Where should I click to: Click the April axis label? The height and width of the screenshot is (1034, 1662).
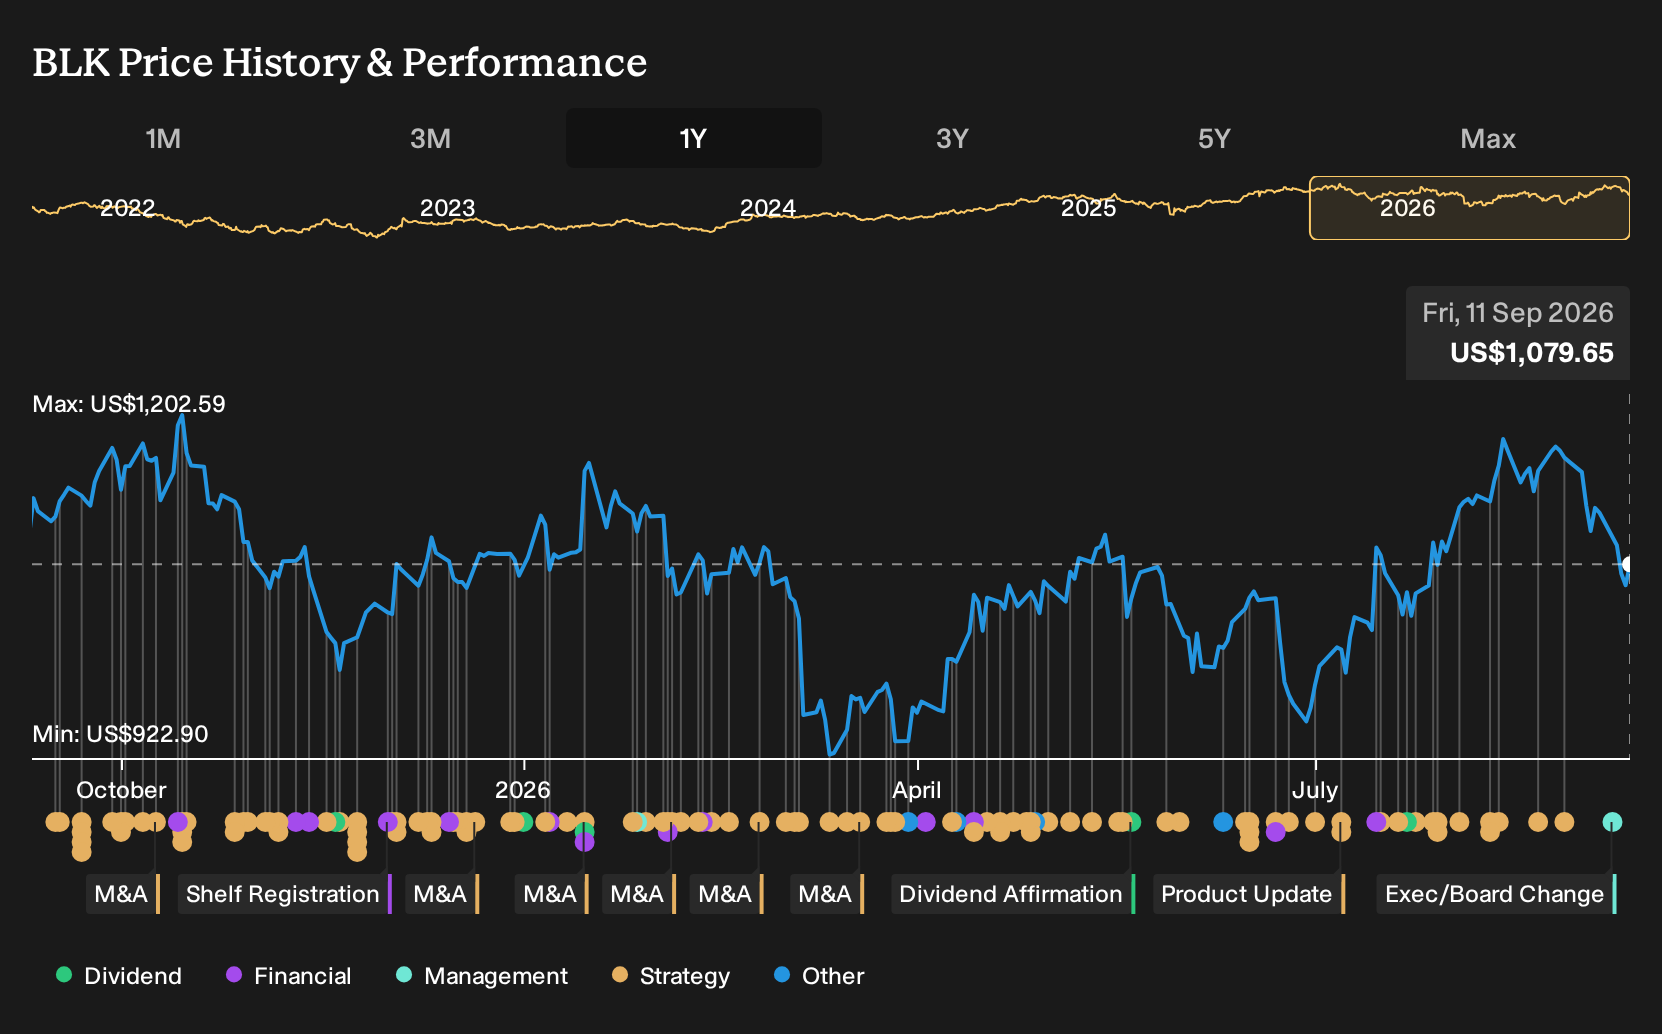coord(917,790)
